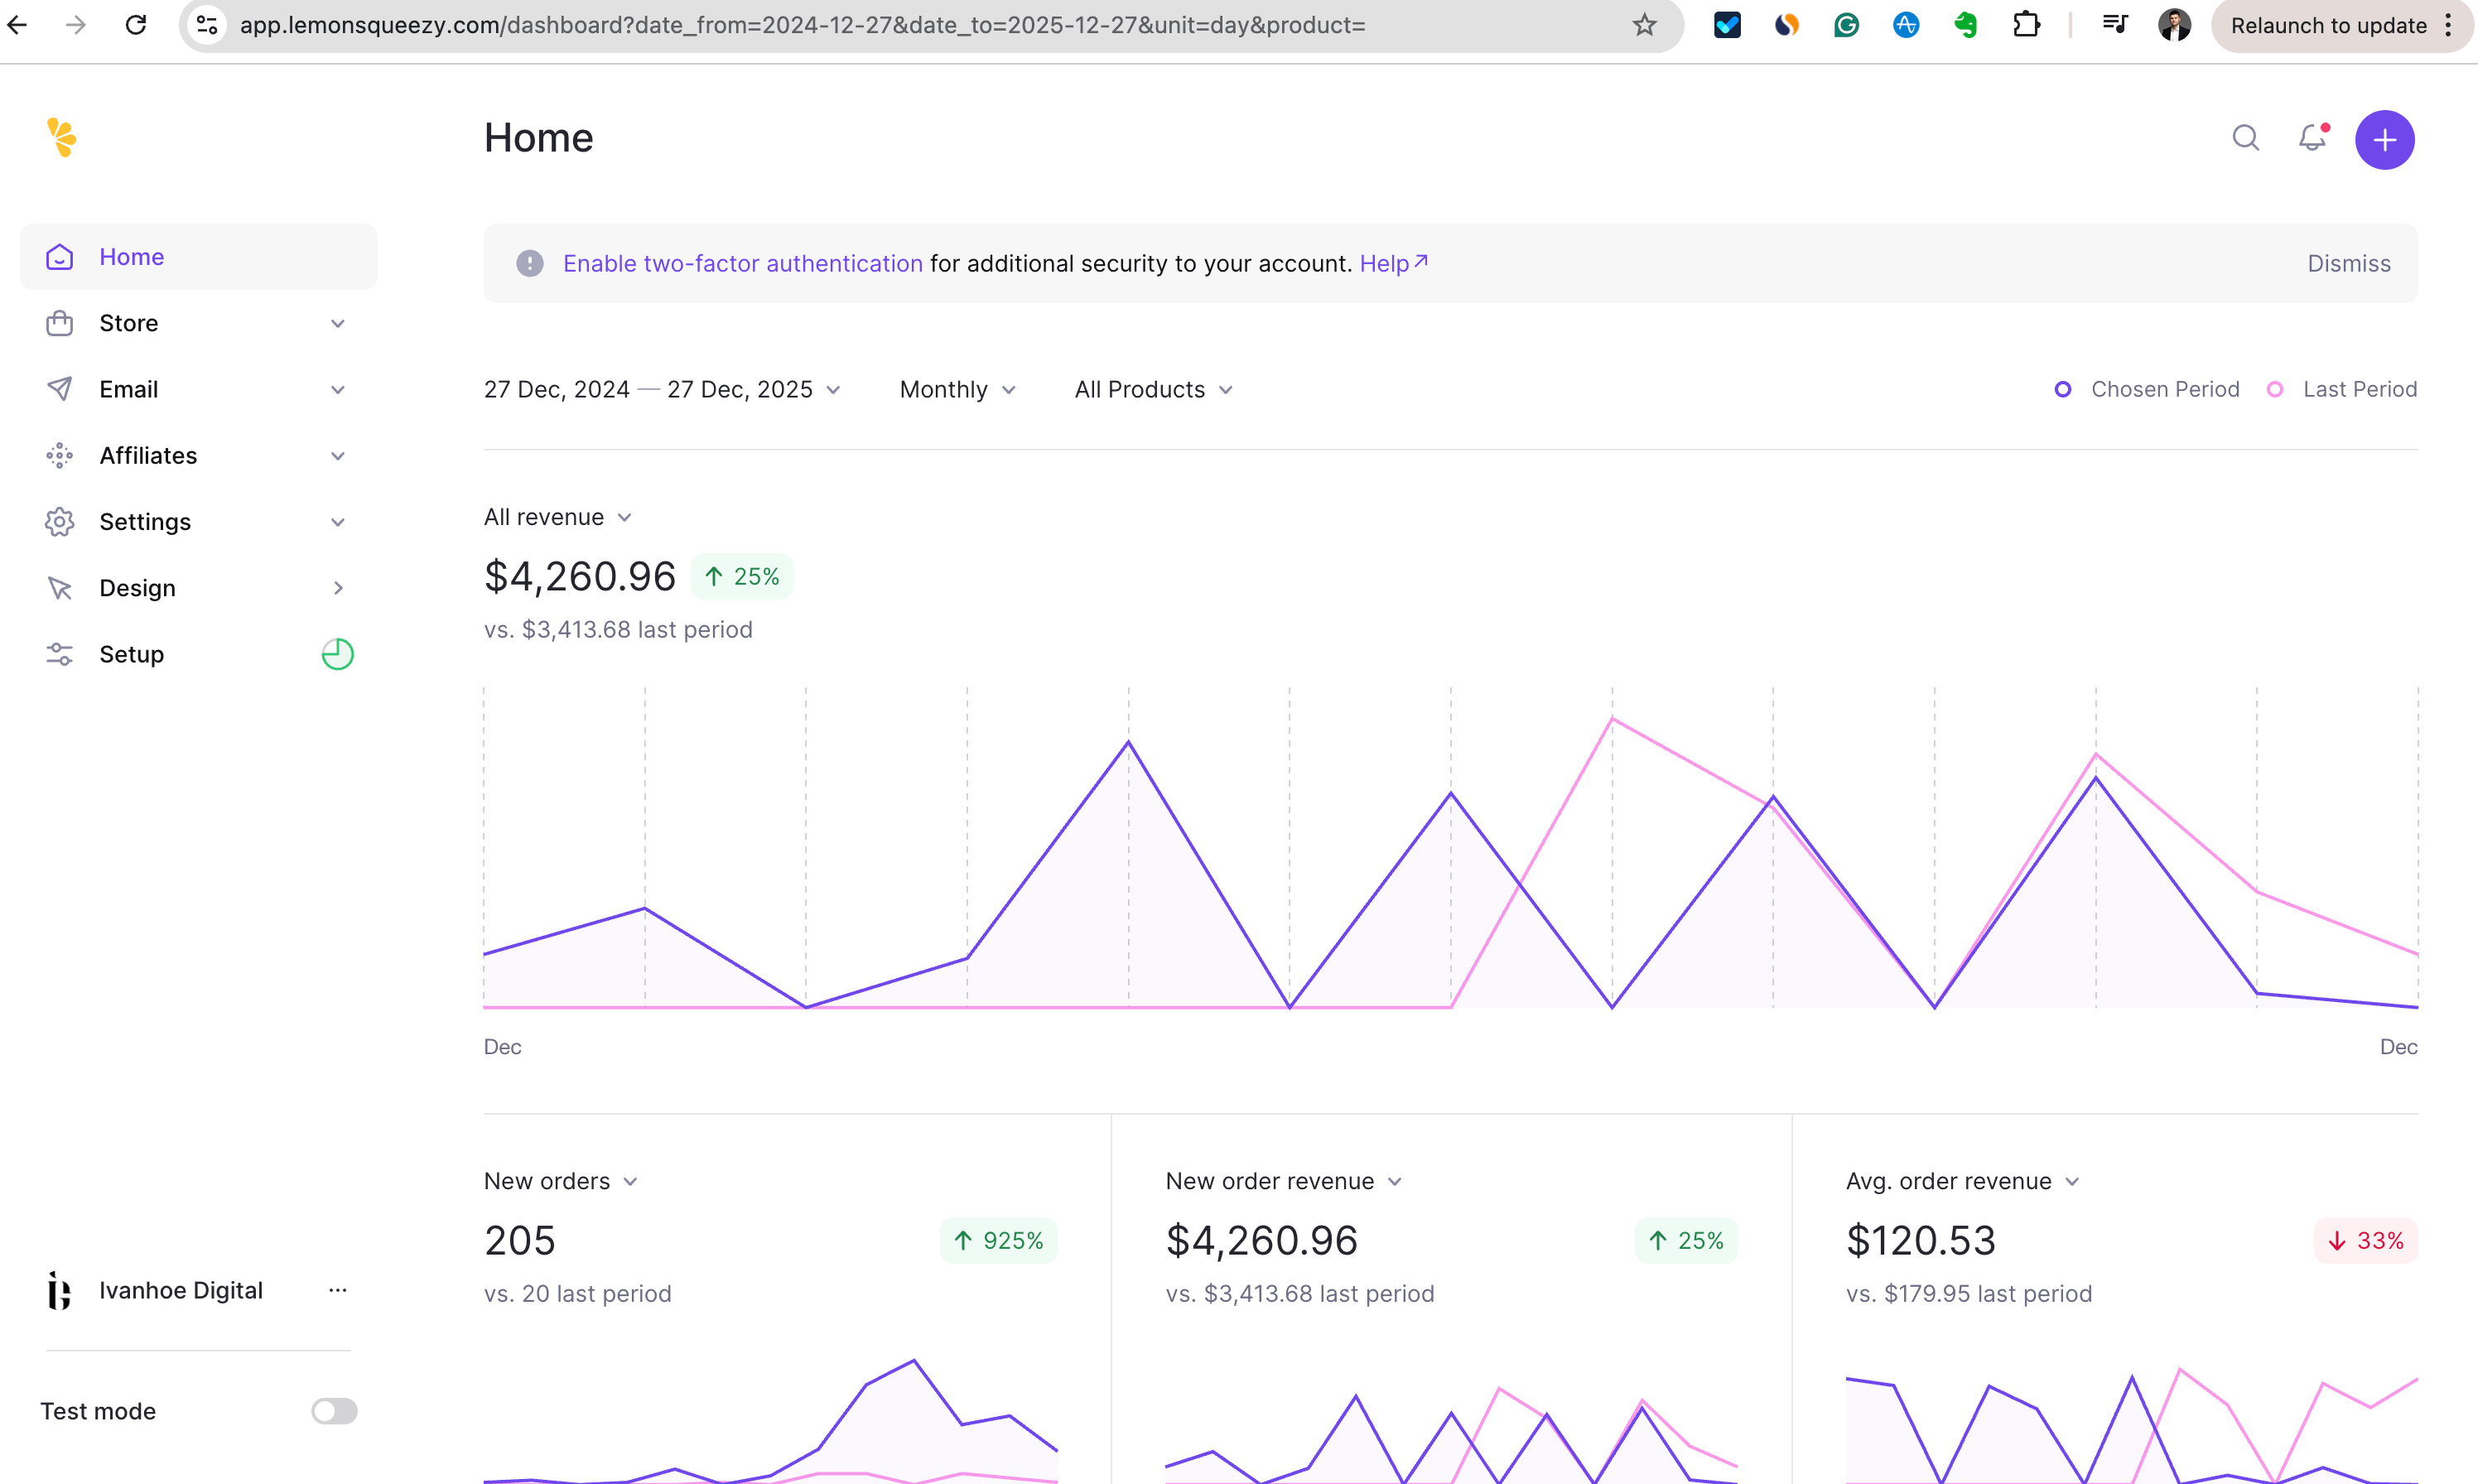Image resolution: width=2478 pixels, height=1484 pixels.
Task: Open the notifications bell icon
Action: pyautogui.click(x=2312, y=138)
